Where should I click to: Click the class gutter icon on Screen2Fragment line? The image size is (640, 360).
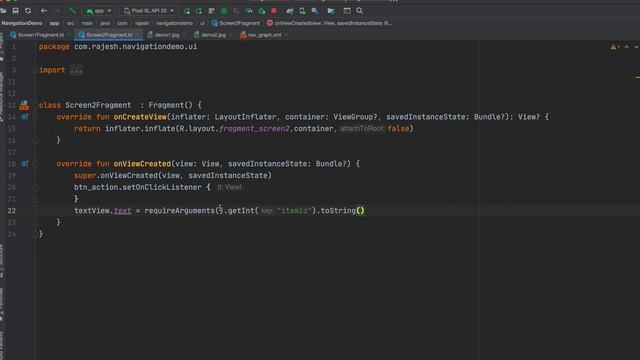(x=24, y=105)
